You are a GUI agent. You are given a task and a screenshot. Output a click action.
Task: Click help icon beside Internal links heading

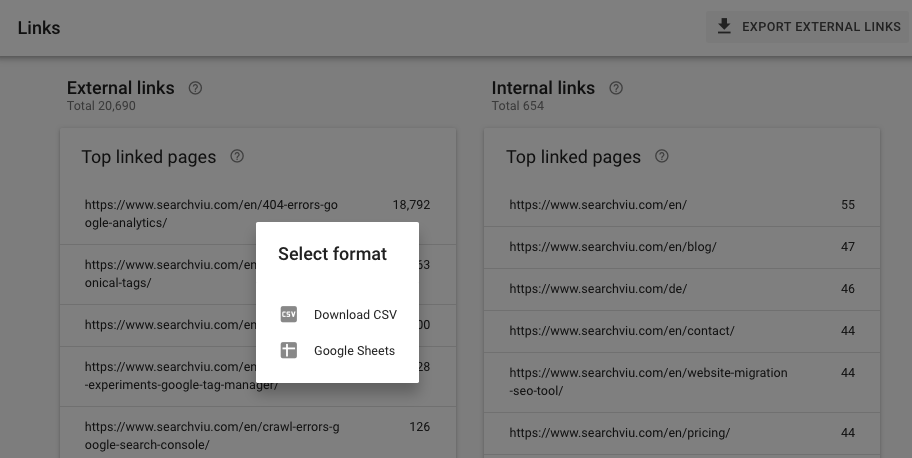pos(616,88)
